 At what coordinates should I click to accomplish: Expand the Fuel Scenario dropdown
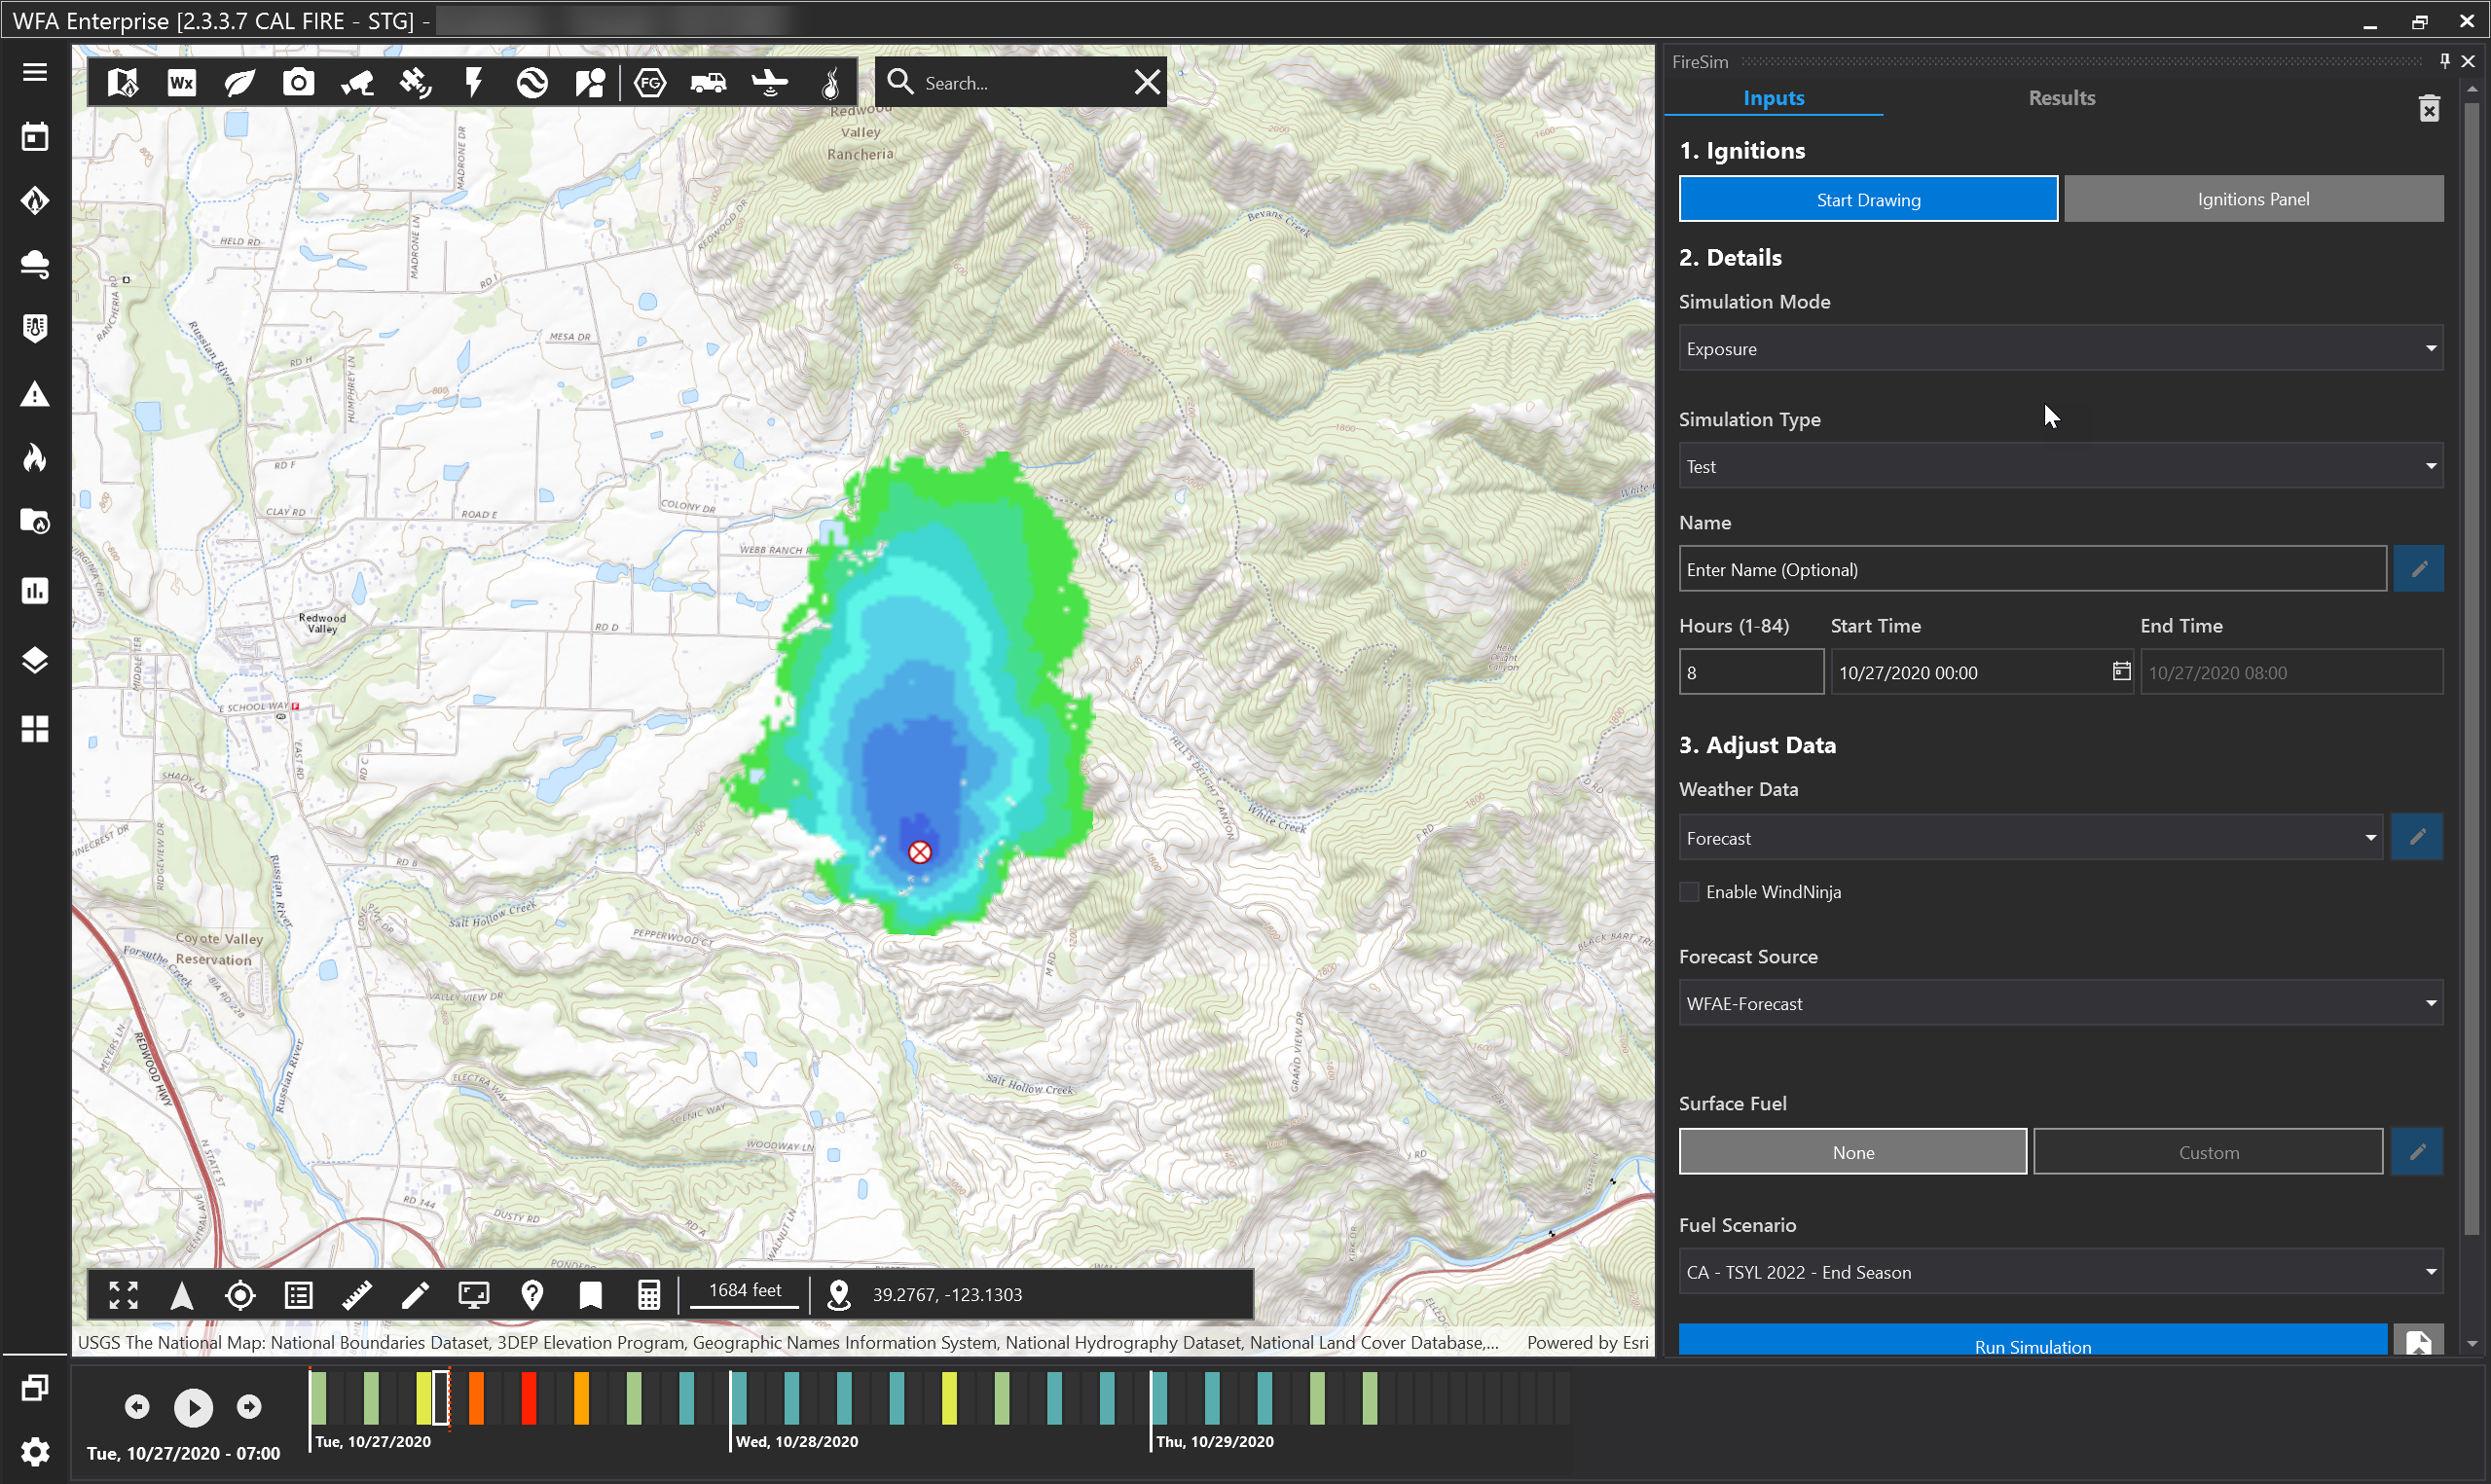point(2060,1272)
